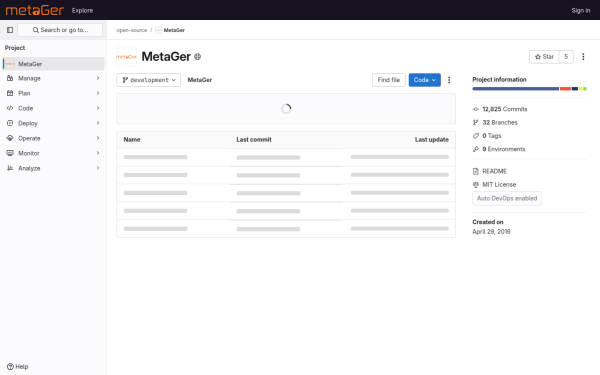Click the commits icon
Image resolution: width=600 pixels, height=375 pixels.
(476, 109)
